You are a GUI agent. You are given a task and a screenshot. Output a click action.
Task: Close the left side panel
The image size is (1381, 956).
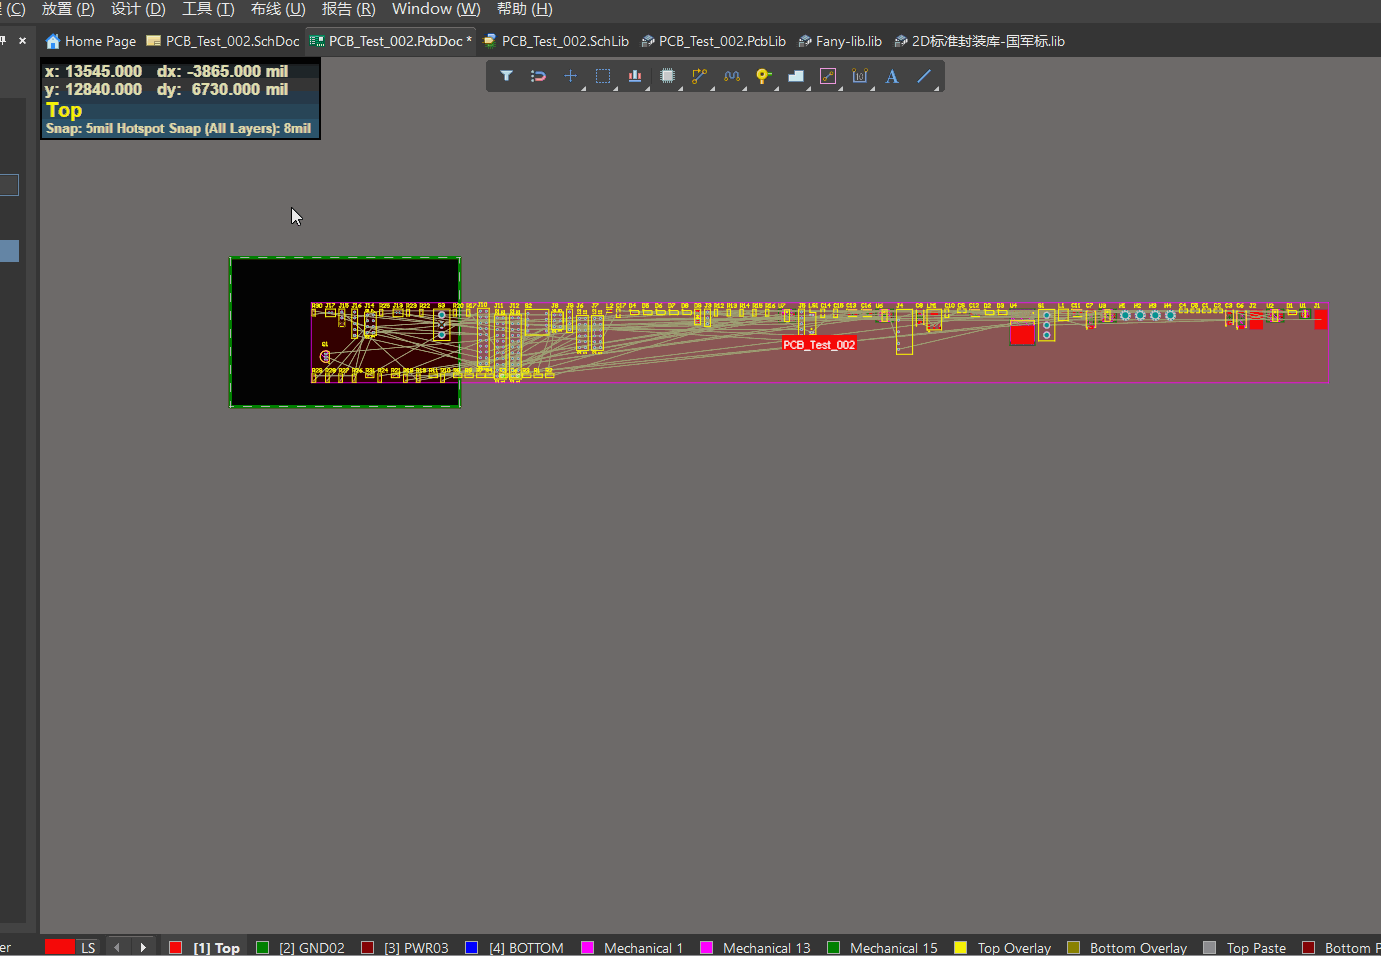coord(22,41)
